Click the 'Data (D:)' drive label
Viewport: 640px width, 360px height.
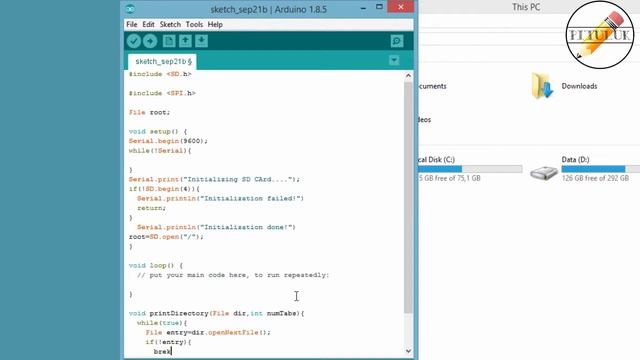(x=576, y=160)
